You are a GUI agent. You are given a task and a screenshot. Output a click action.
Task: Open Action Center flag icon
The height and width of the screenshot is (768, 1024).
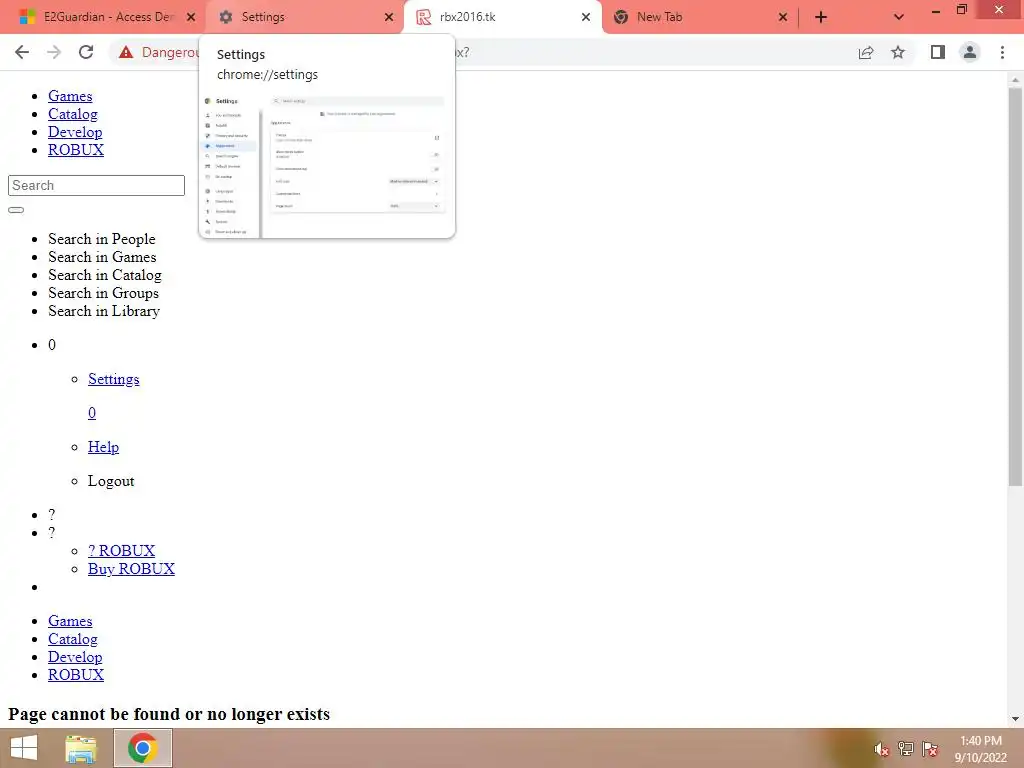pos(929,749)
